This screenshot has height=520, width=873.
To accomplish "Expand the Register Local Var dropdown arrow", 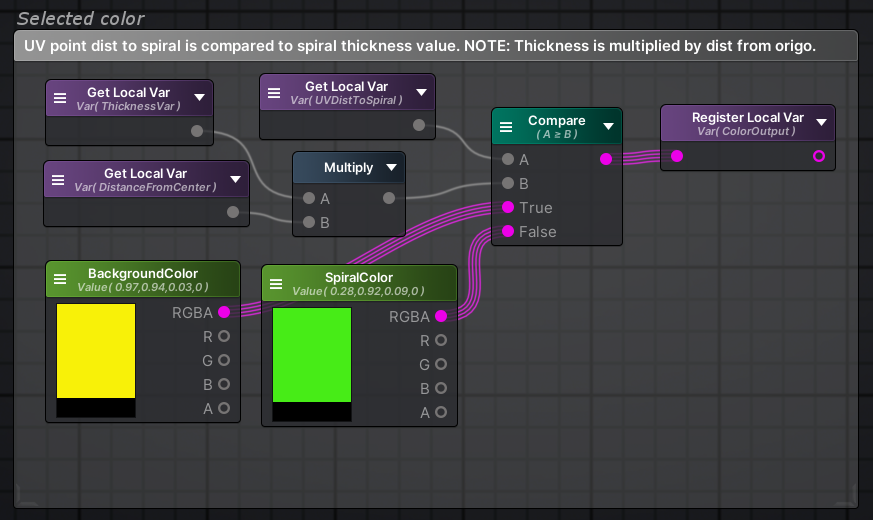I will pyautogui.click(x=821, y=122).
